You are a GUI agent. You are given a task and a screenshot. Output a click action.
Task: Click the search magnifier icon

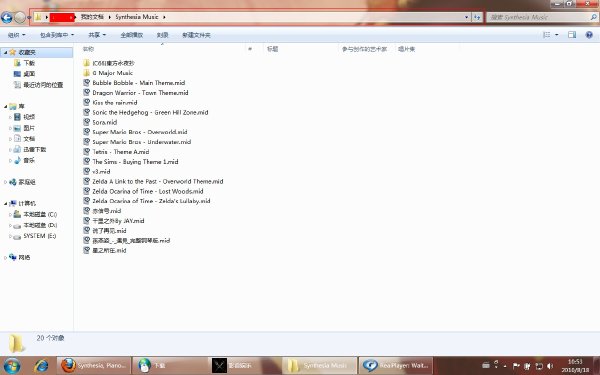click(x=593, y=17)
